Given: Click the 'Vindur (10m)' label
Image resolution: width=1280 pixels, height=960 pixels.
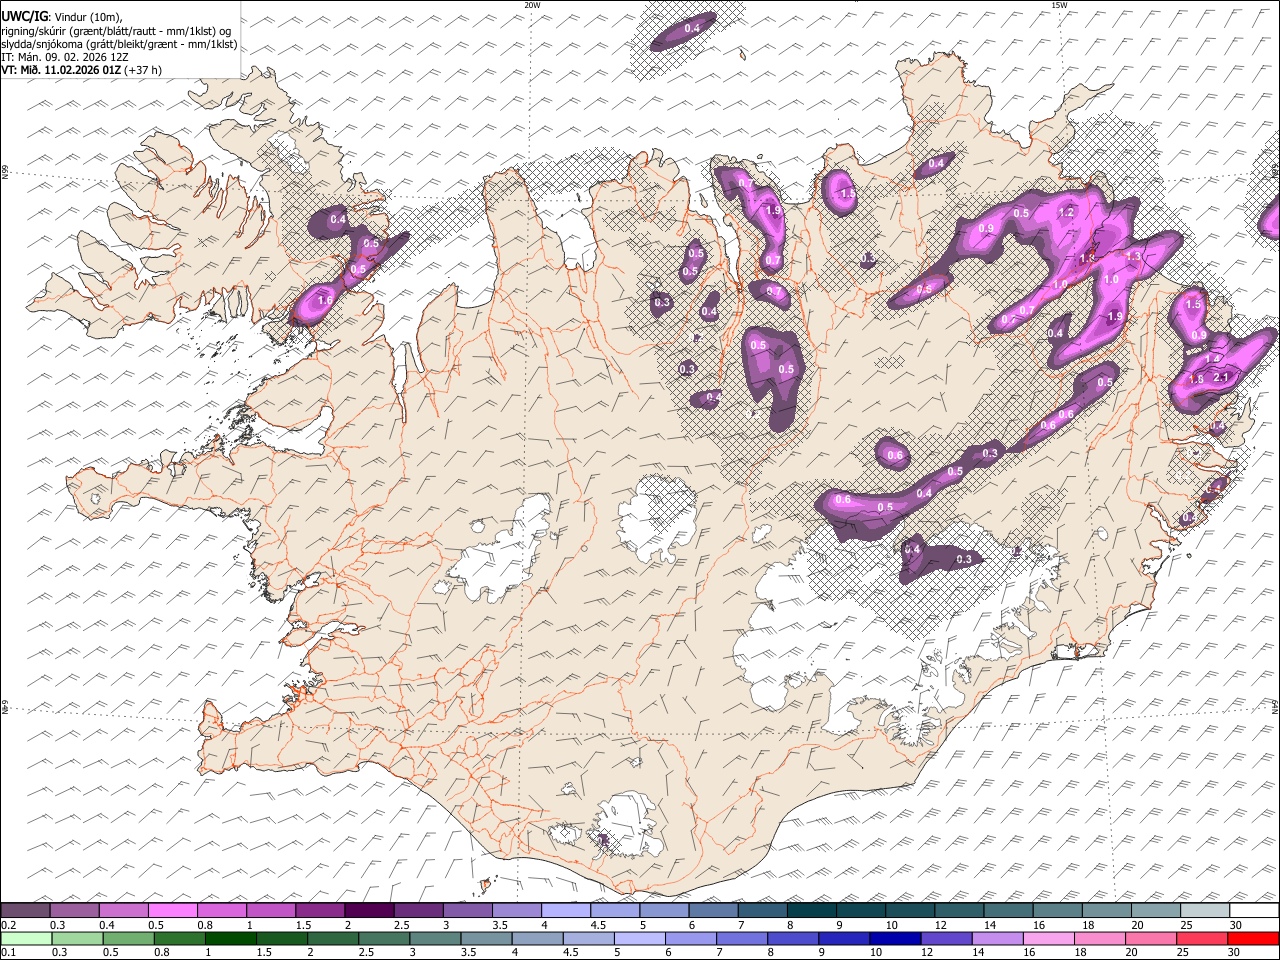Looking at the screenshot, I should tap(86, 17).
